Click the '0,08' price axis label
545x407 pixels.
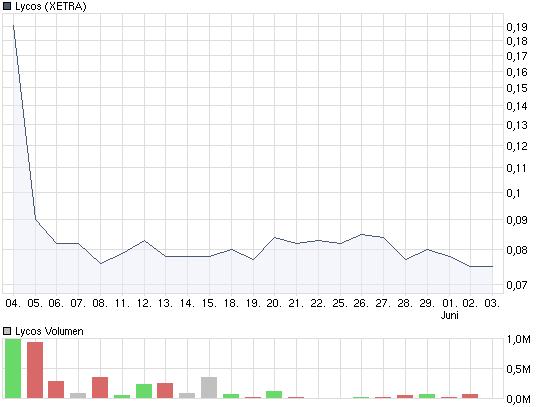coord(517,250)
